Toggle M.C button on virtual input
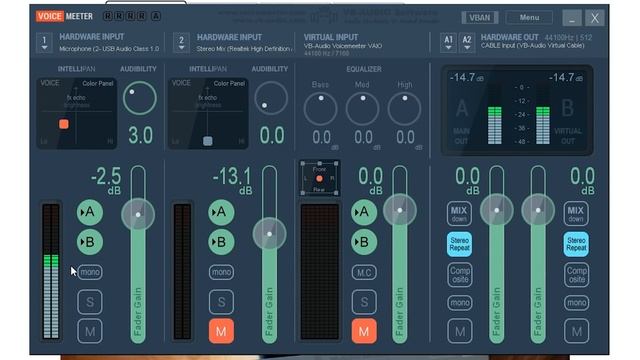The image size is (640, 360). tap(364, 272)
